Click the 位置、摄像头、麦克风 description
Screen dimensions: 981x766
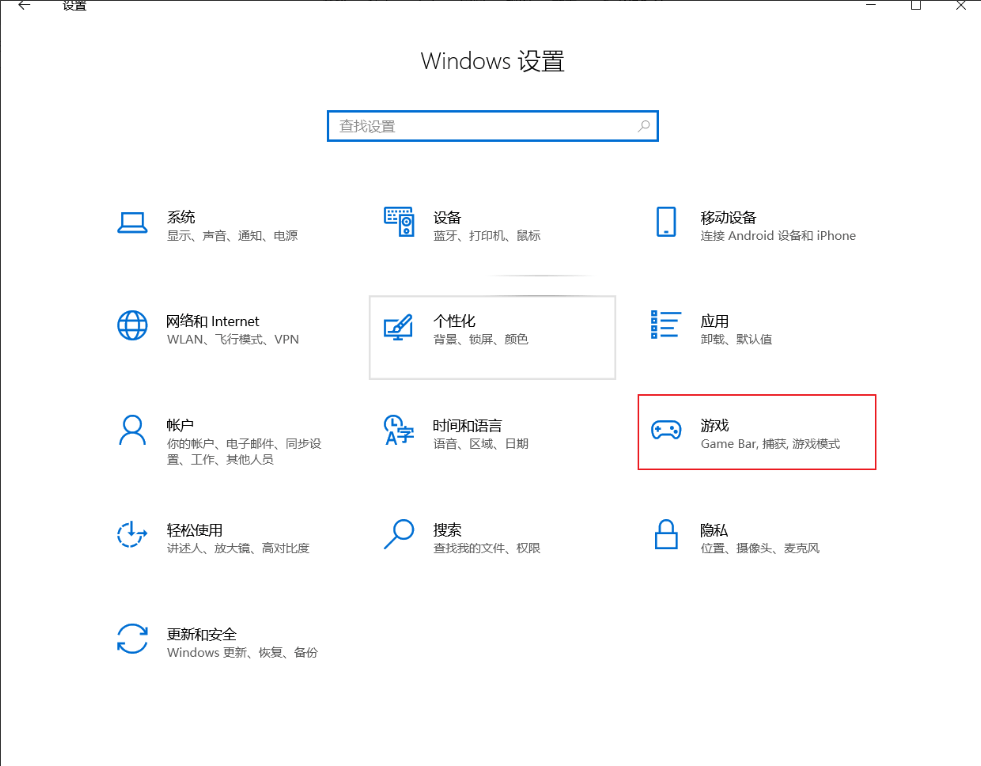click(760, 548)
